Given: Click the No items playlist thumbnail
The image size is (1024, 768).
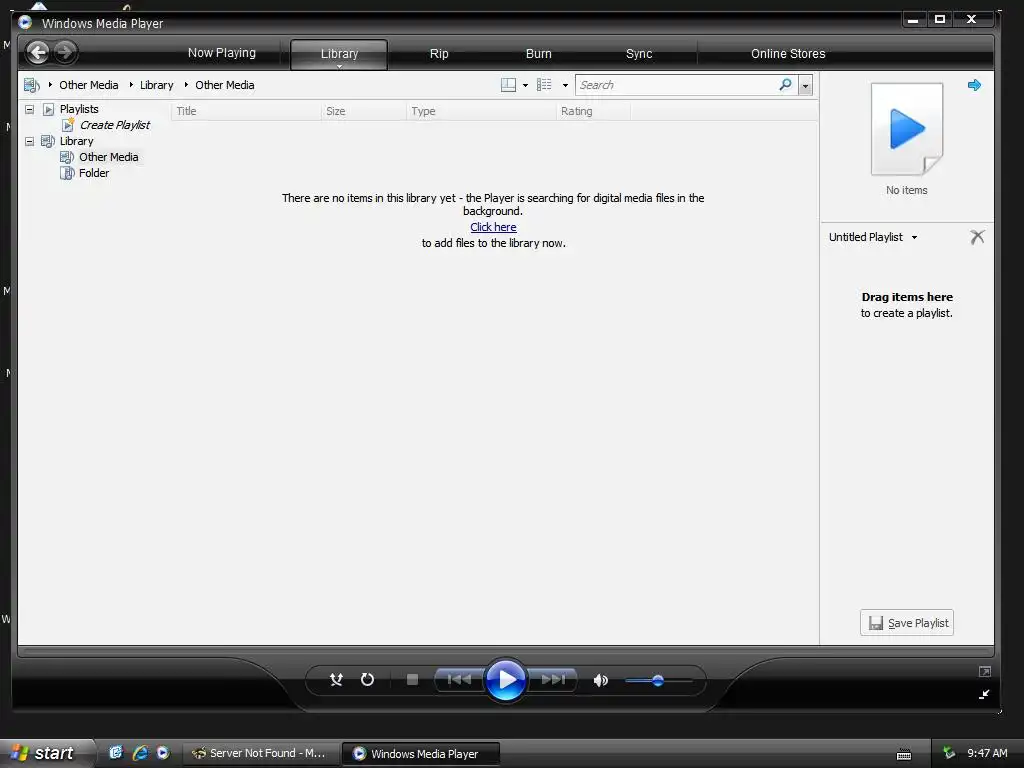Looking at the screenshot, I should pos(906,129).
